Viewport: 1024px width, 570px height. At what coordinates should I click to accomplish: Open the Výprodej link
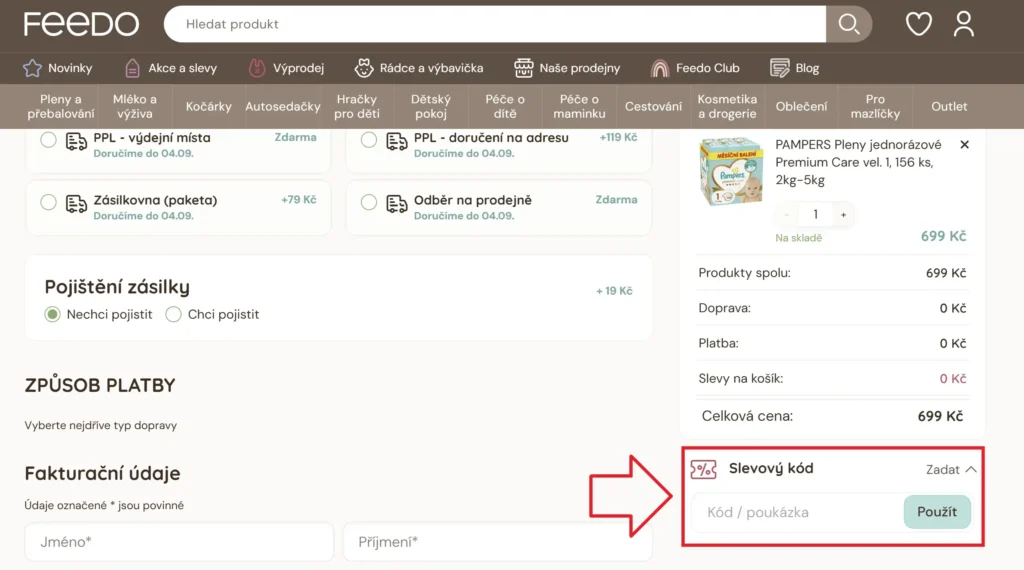click(286, 68)
